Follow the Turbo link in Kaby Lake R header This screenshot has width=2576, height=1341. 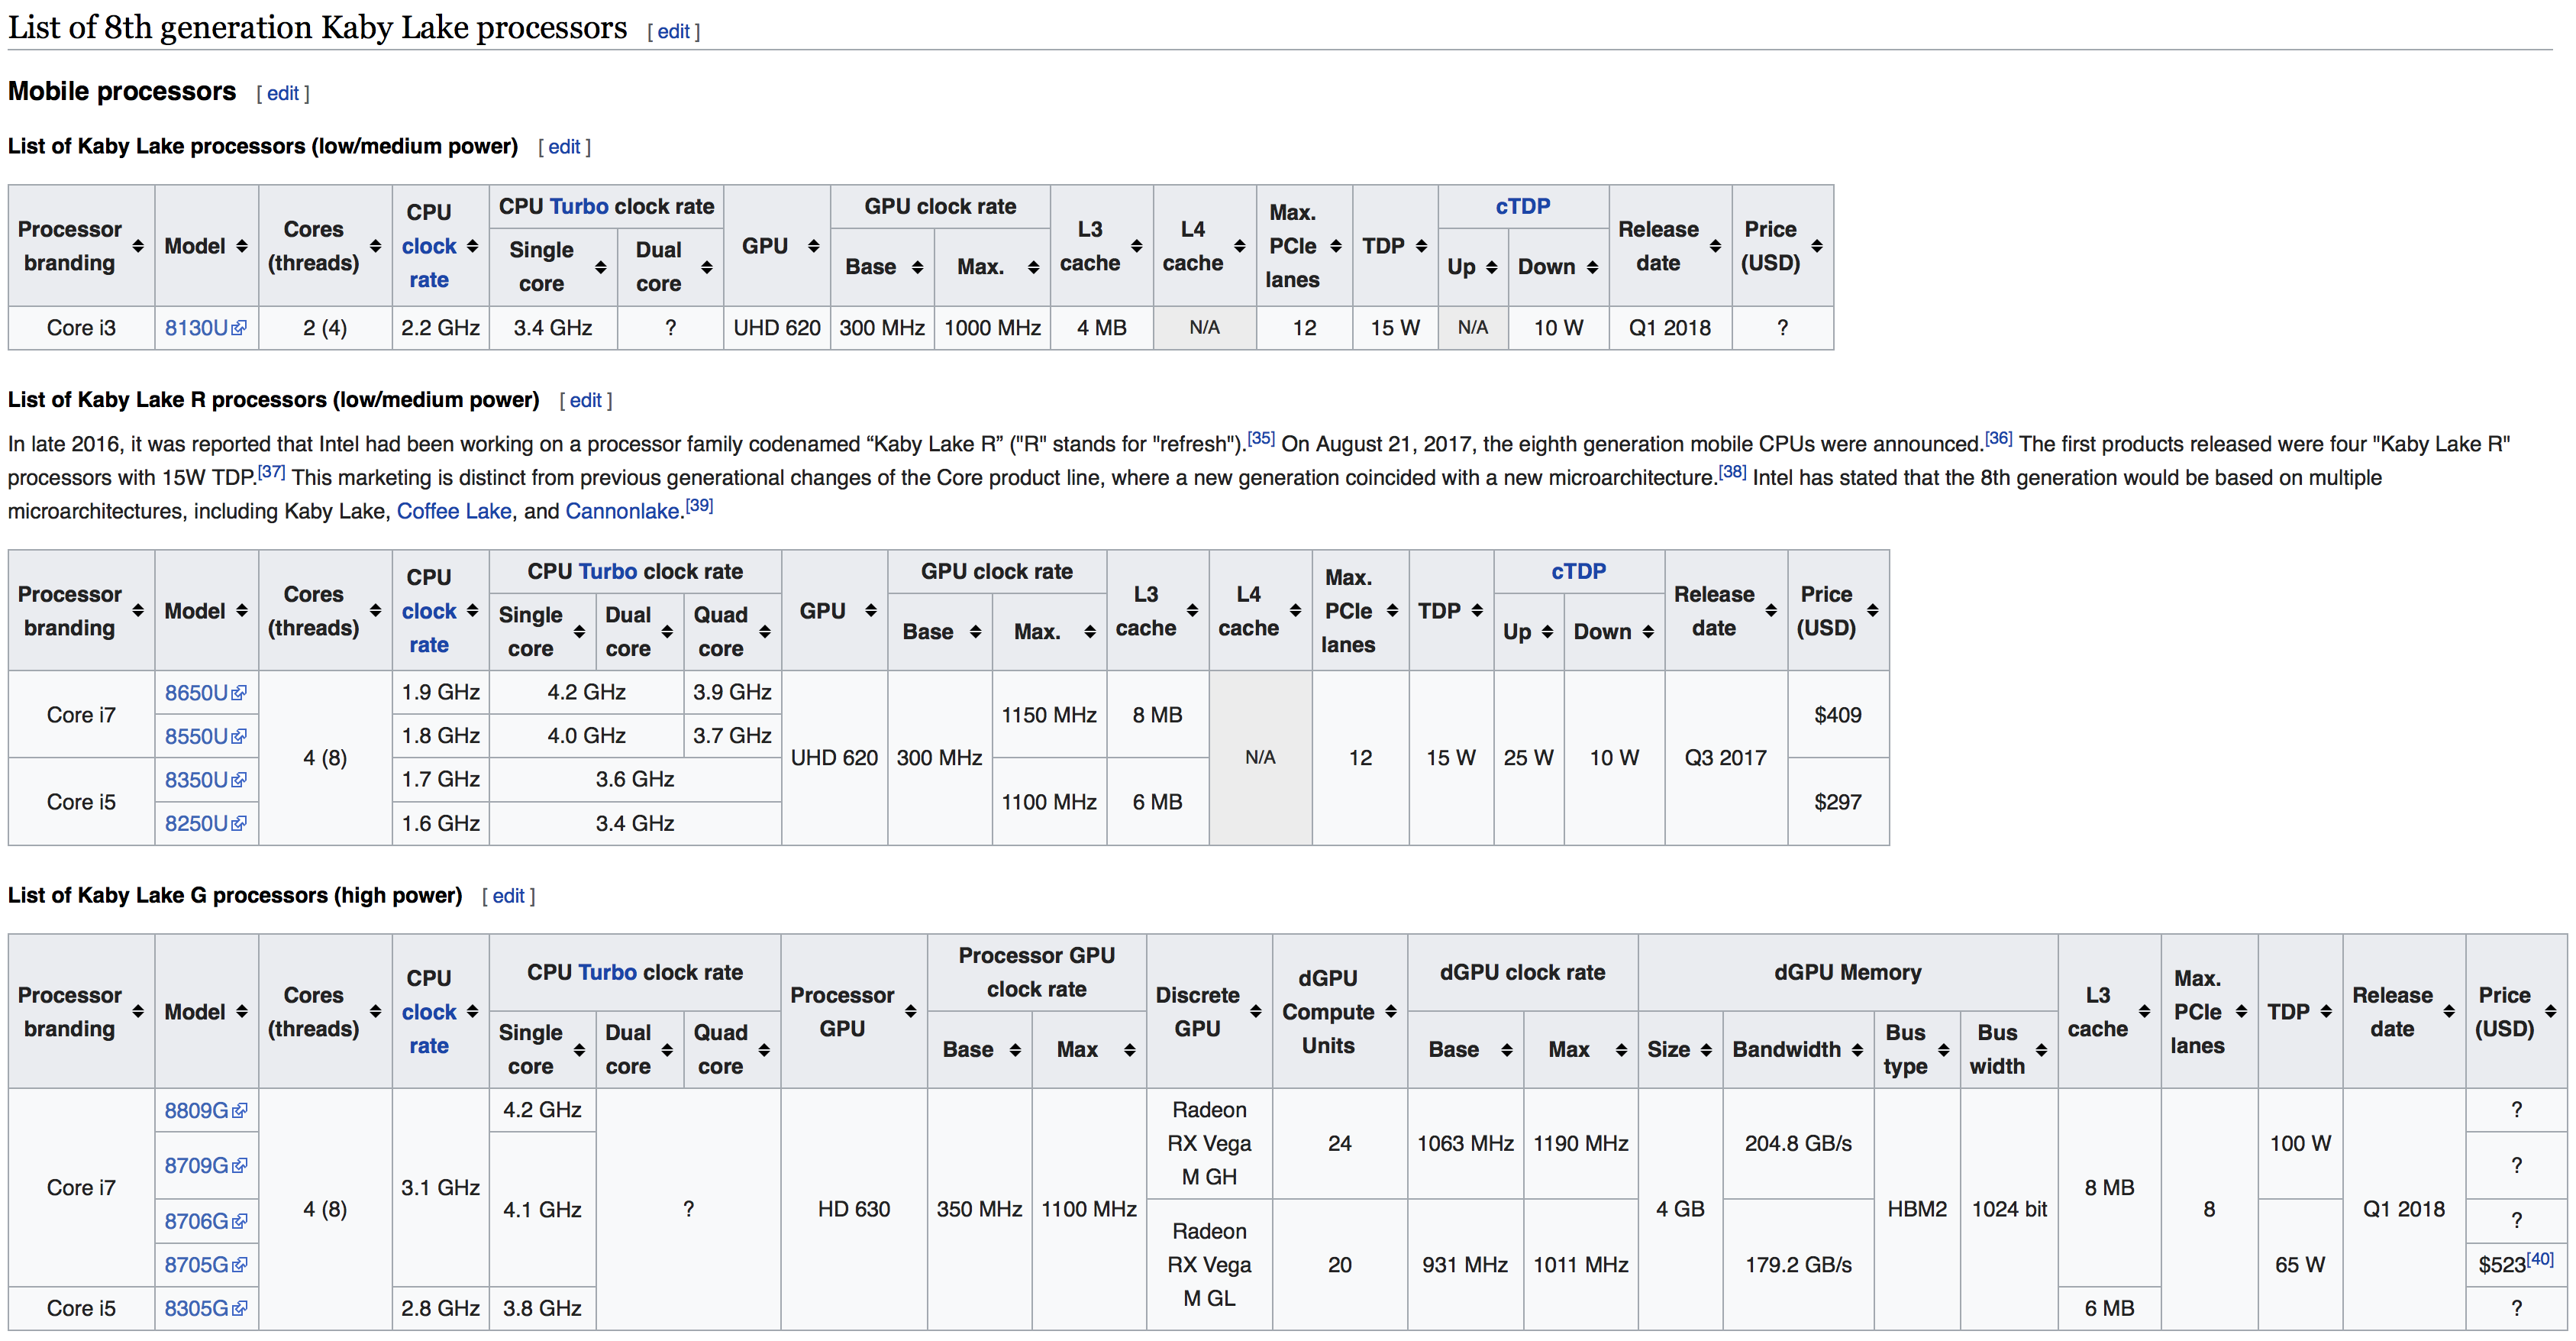[607, 572]
